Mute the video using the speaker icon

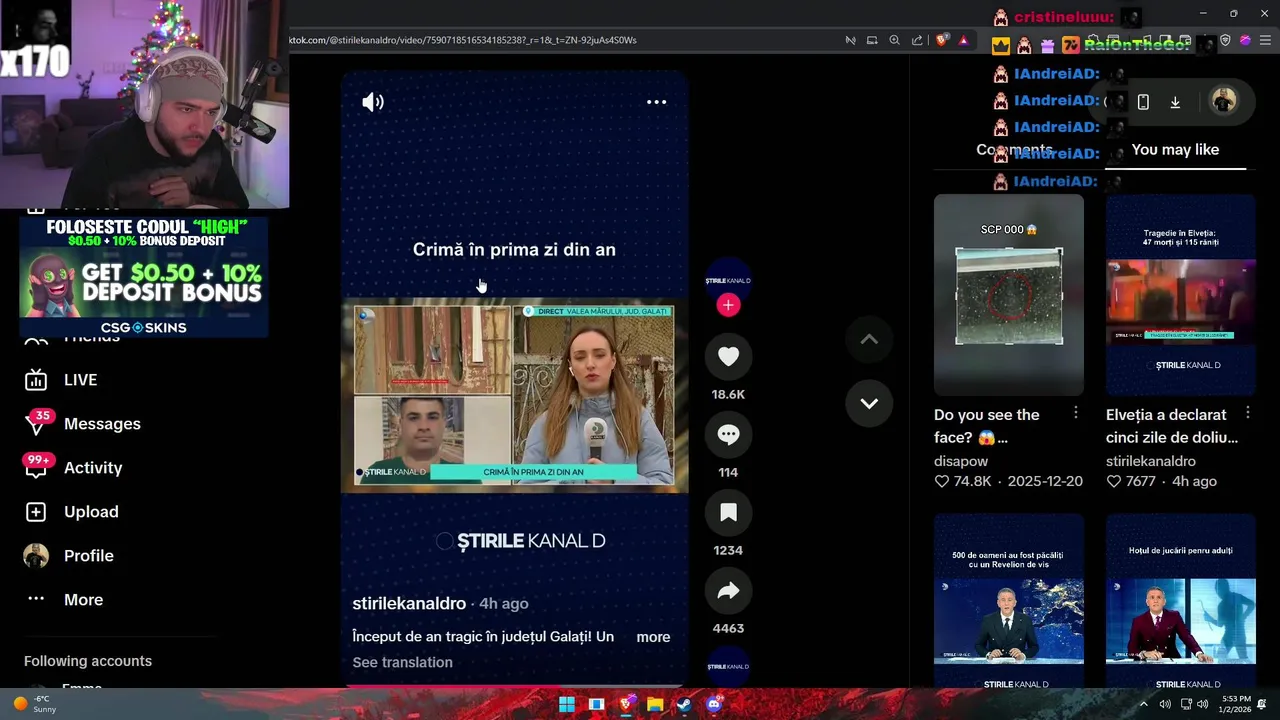click(373, 102)
